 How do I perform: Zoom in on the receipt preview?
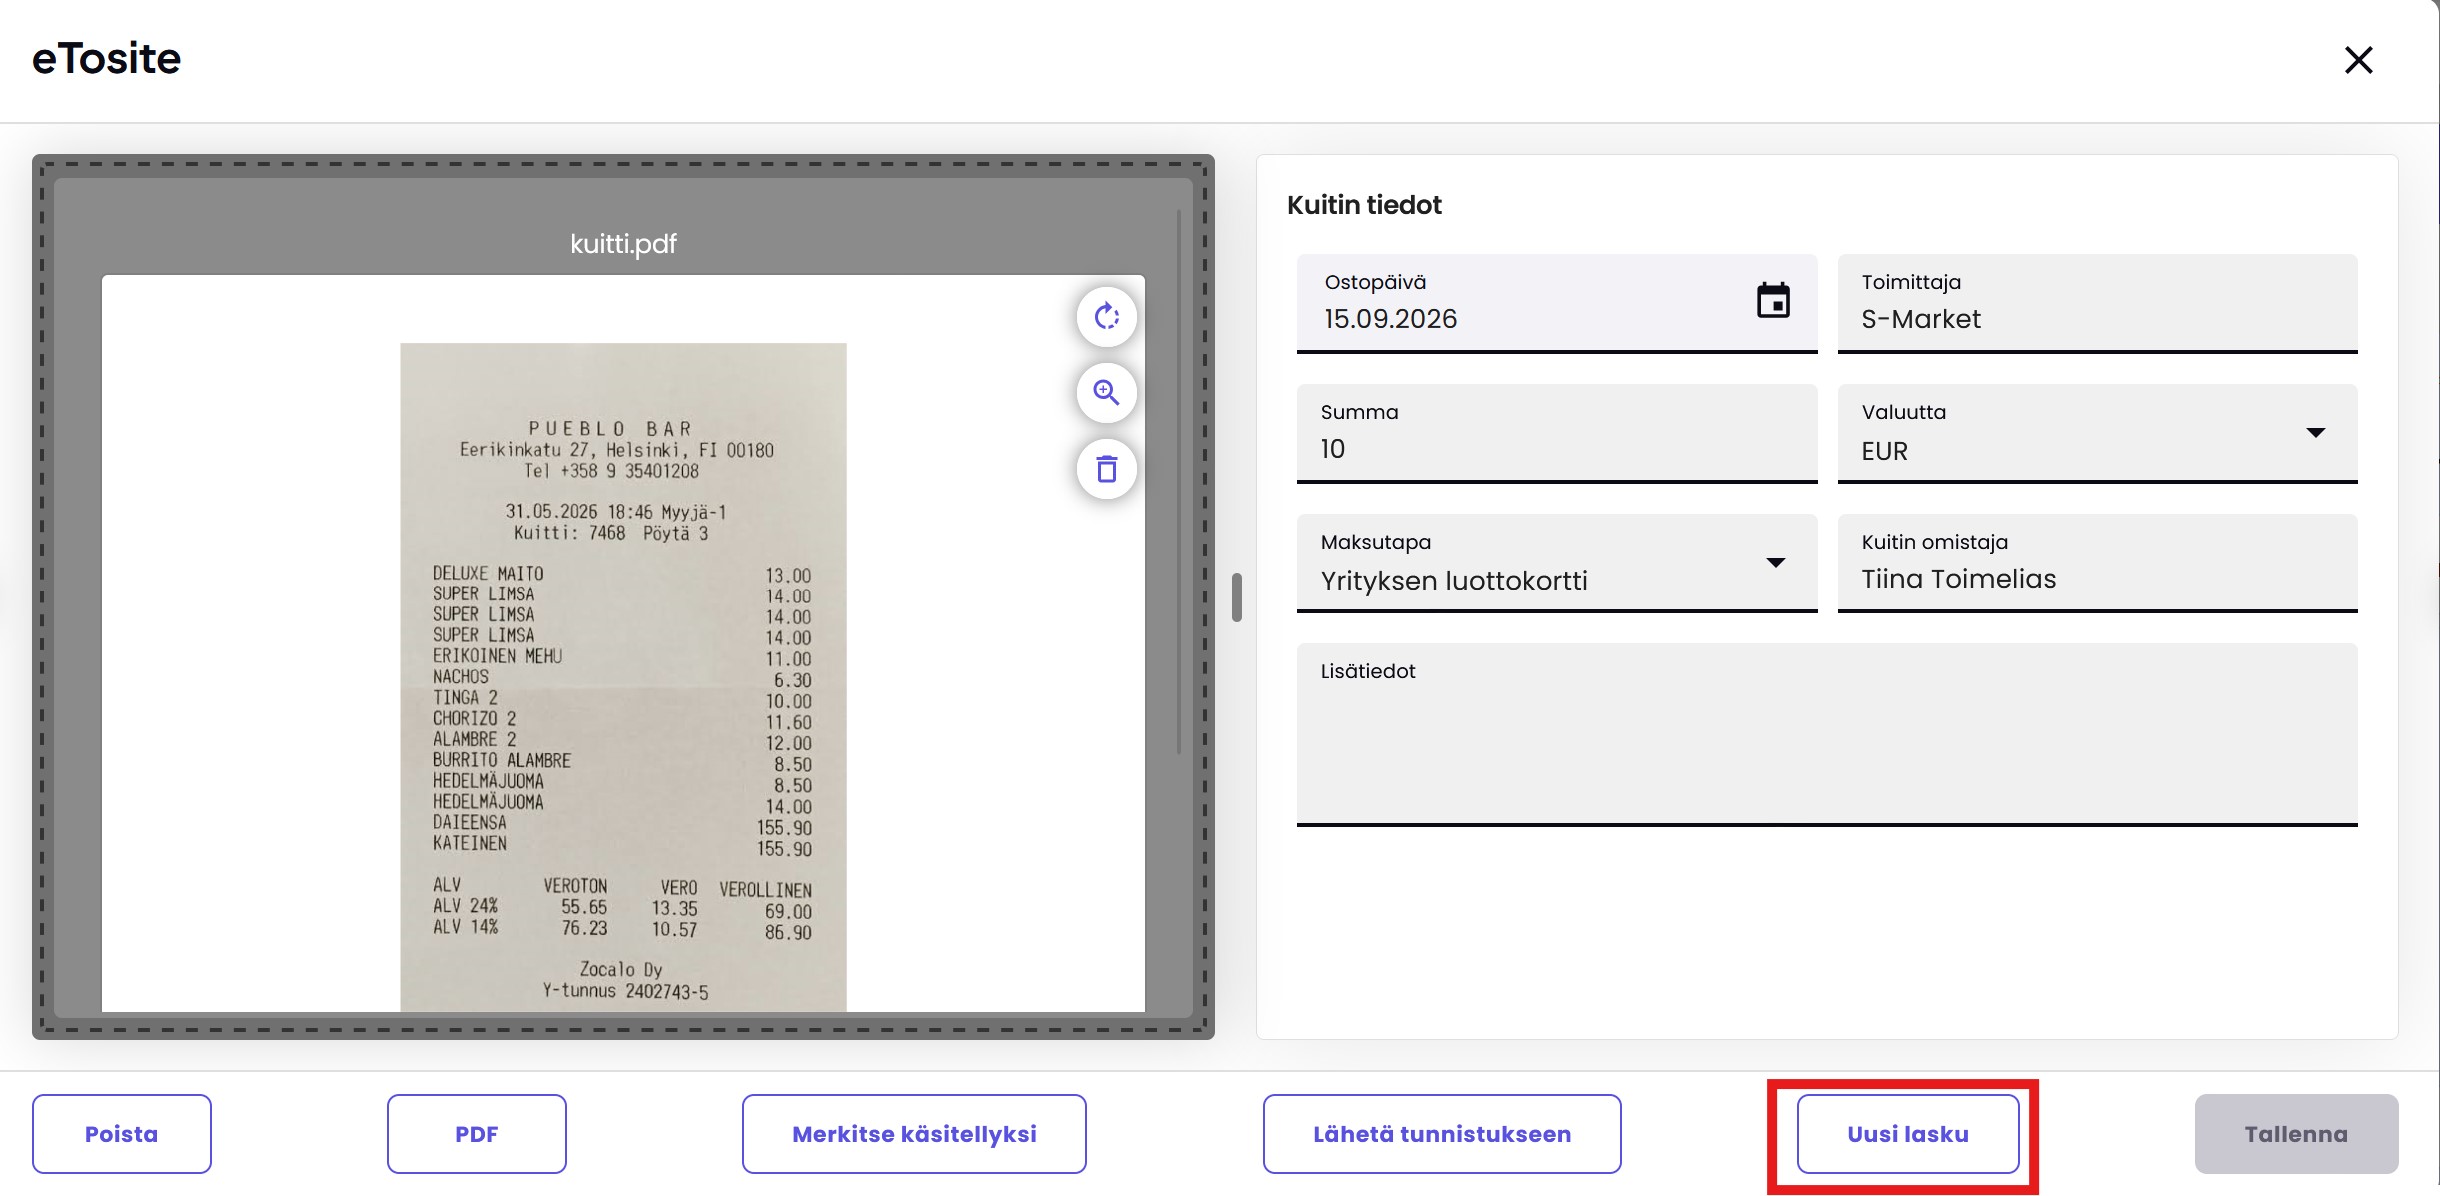(1106, 392)
